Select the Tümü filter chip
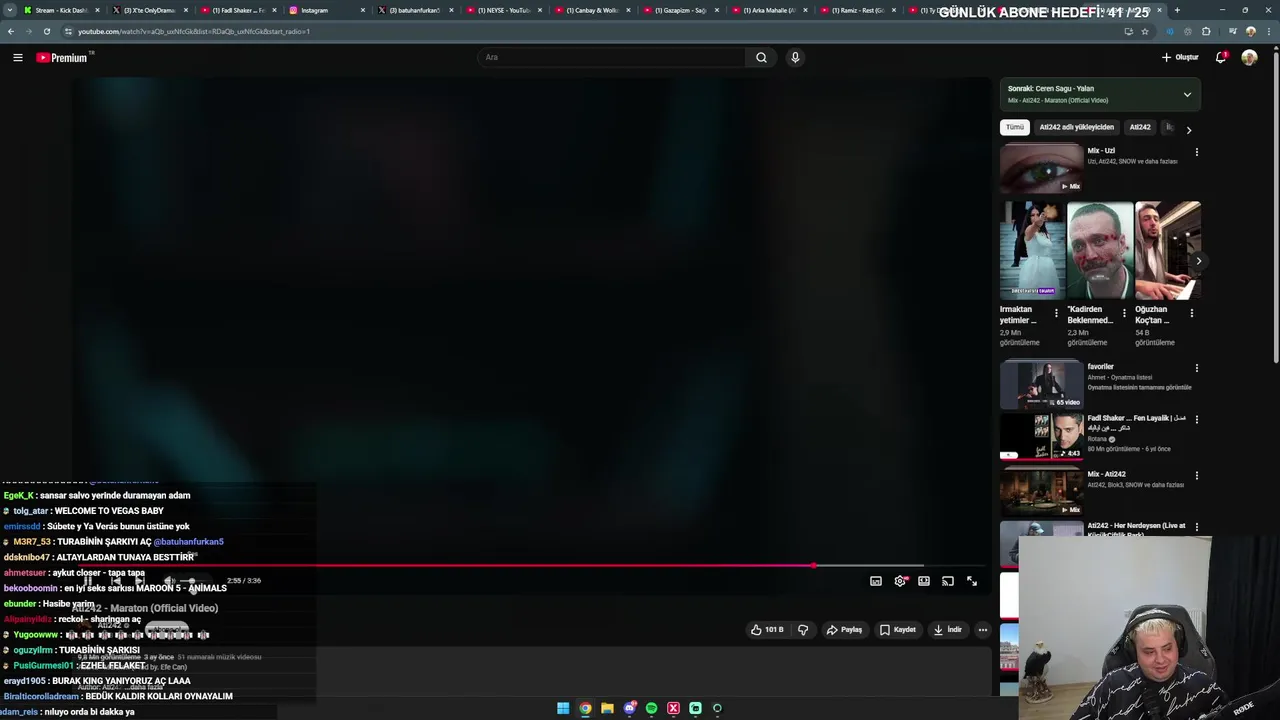Image resolution: width=1280 pixels, height=720 pixels. 1015,127
